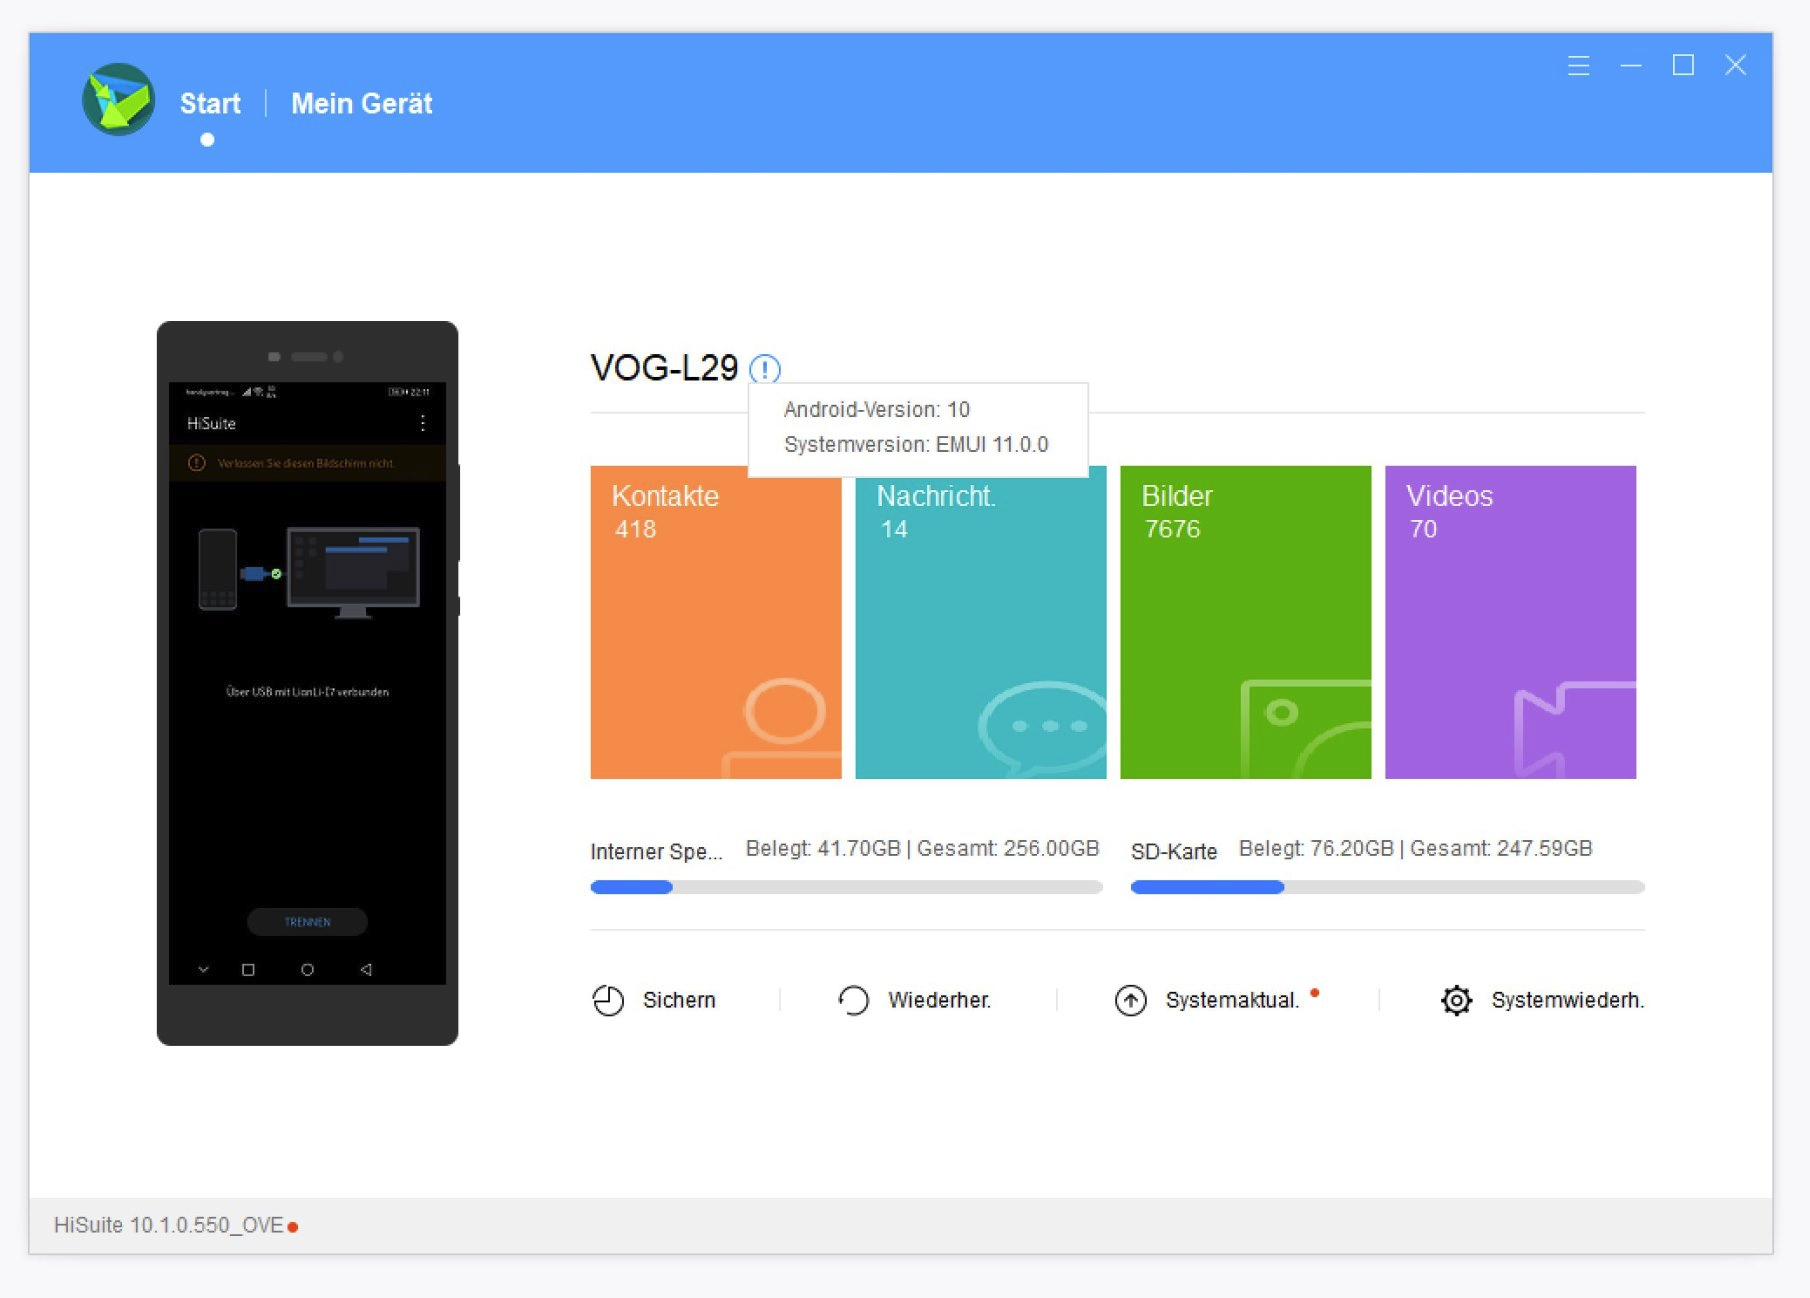Click the HiSuite 10.1.0.550_OVE version text

tap(169, 1225)
